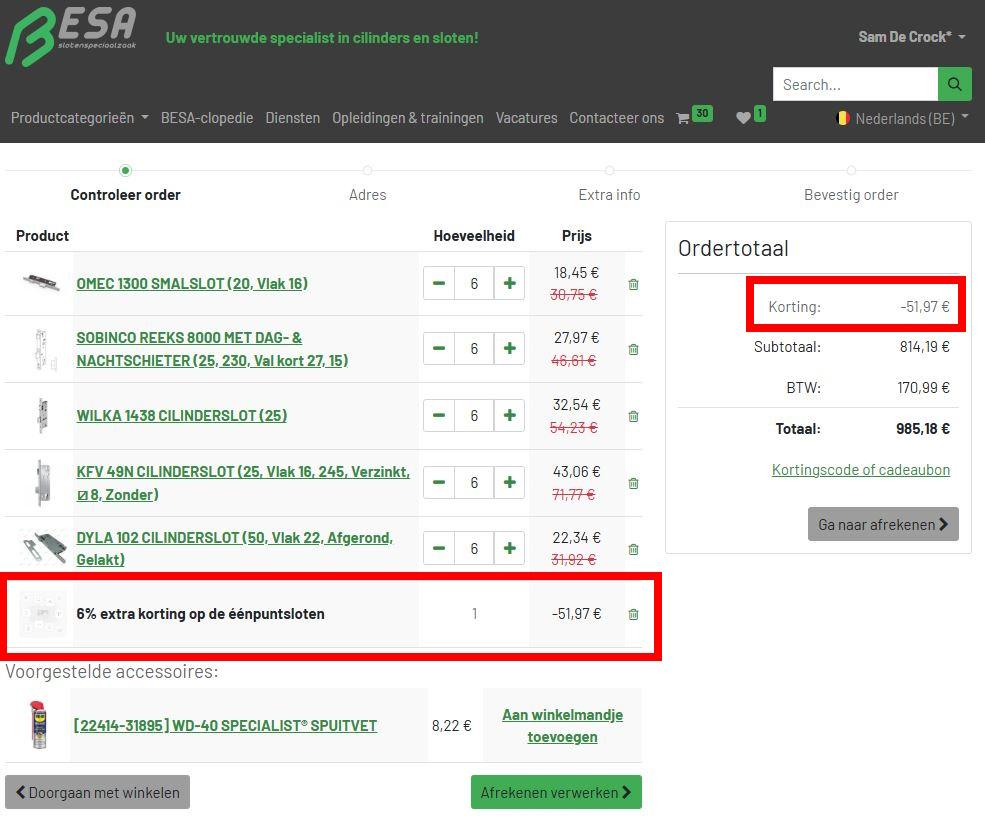Open the Sam De Crock account menu
Viewport: 985px width, 830px height.
911,37
